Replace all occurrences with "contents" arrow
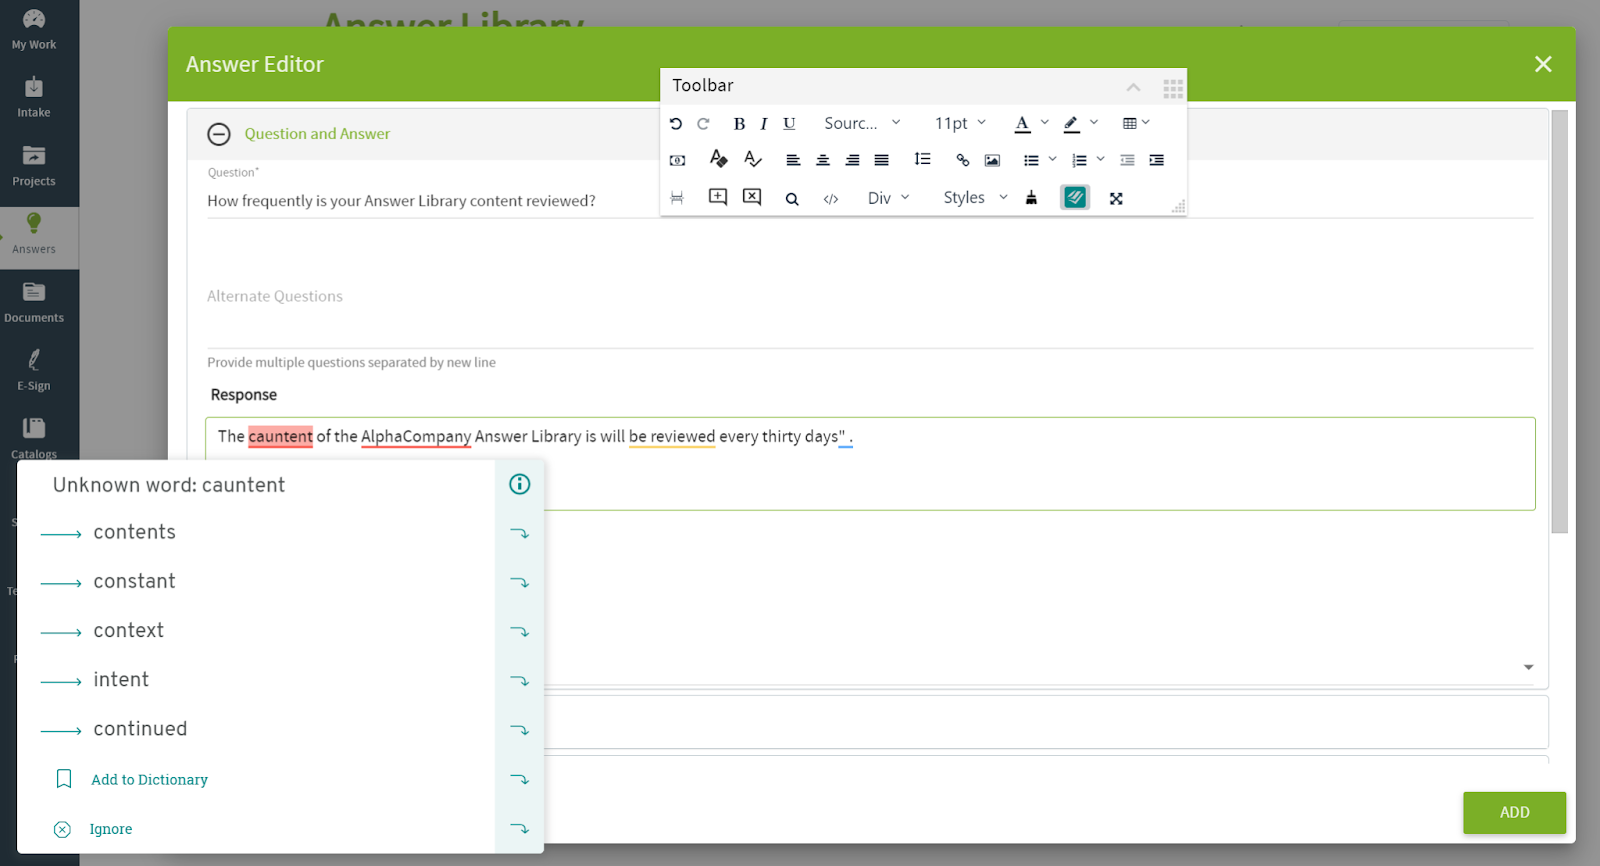 point(520,533)
